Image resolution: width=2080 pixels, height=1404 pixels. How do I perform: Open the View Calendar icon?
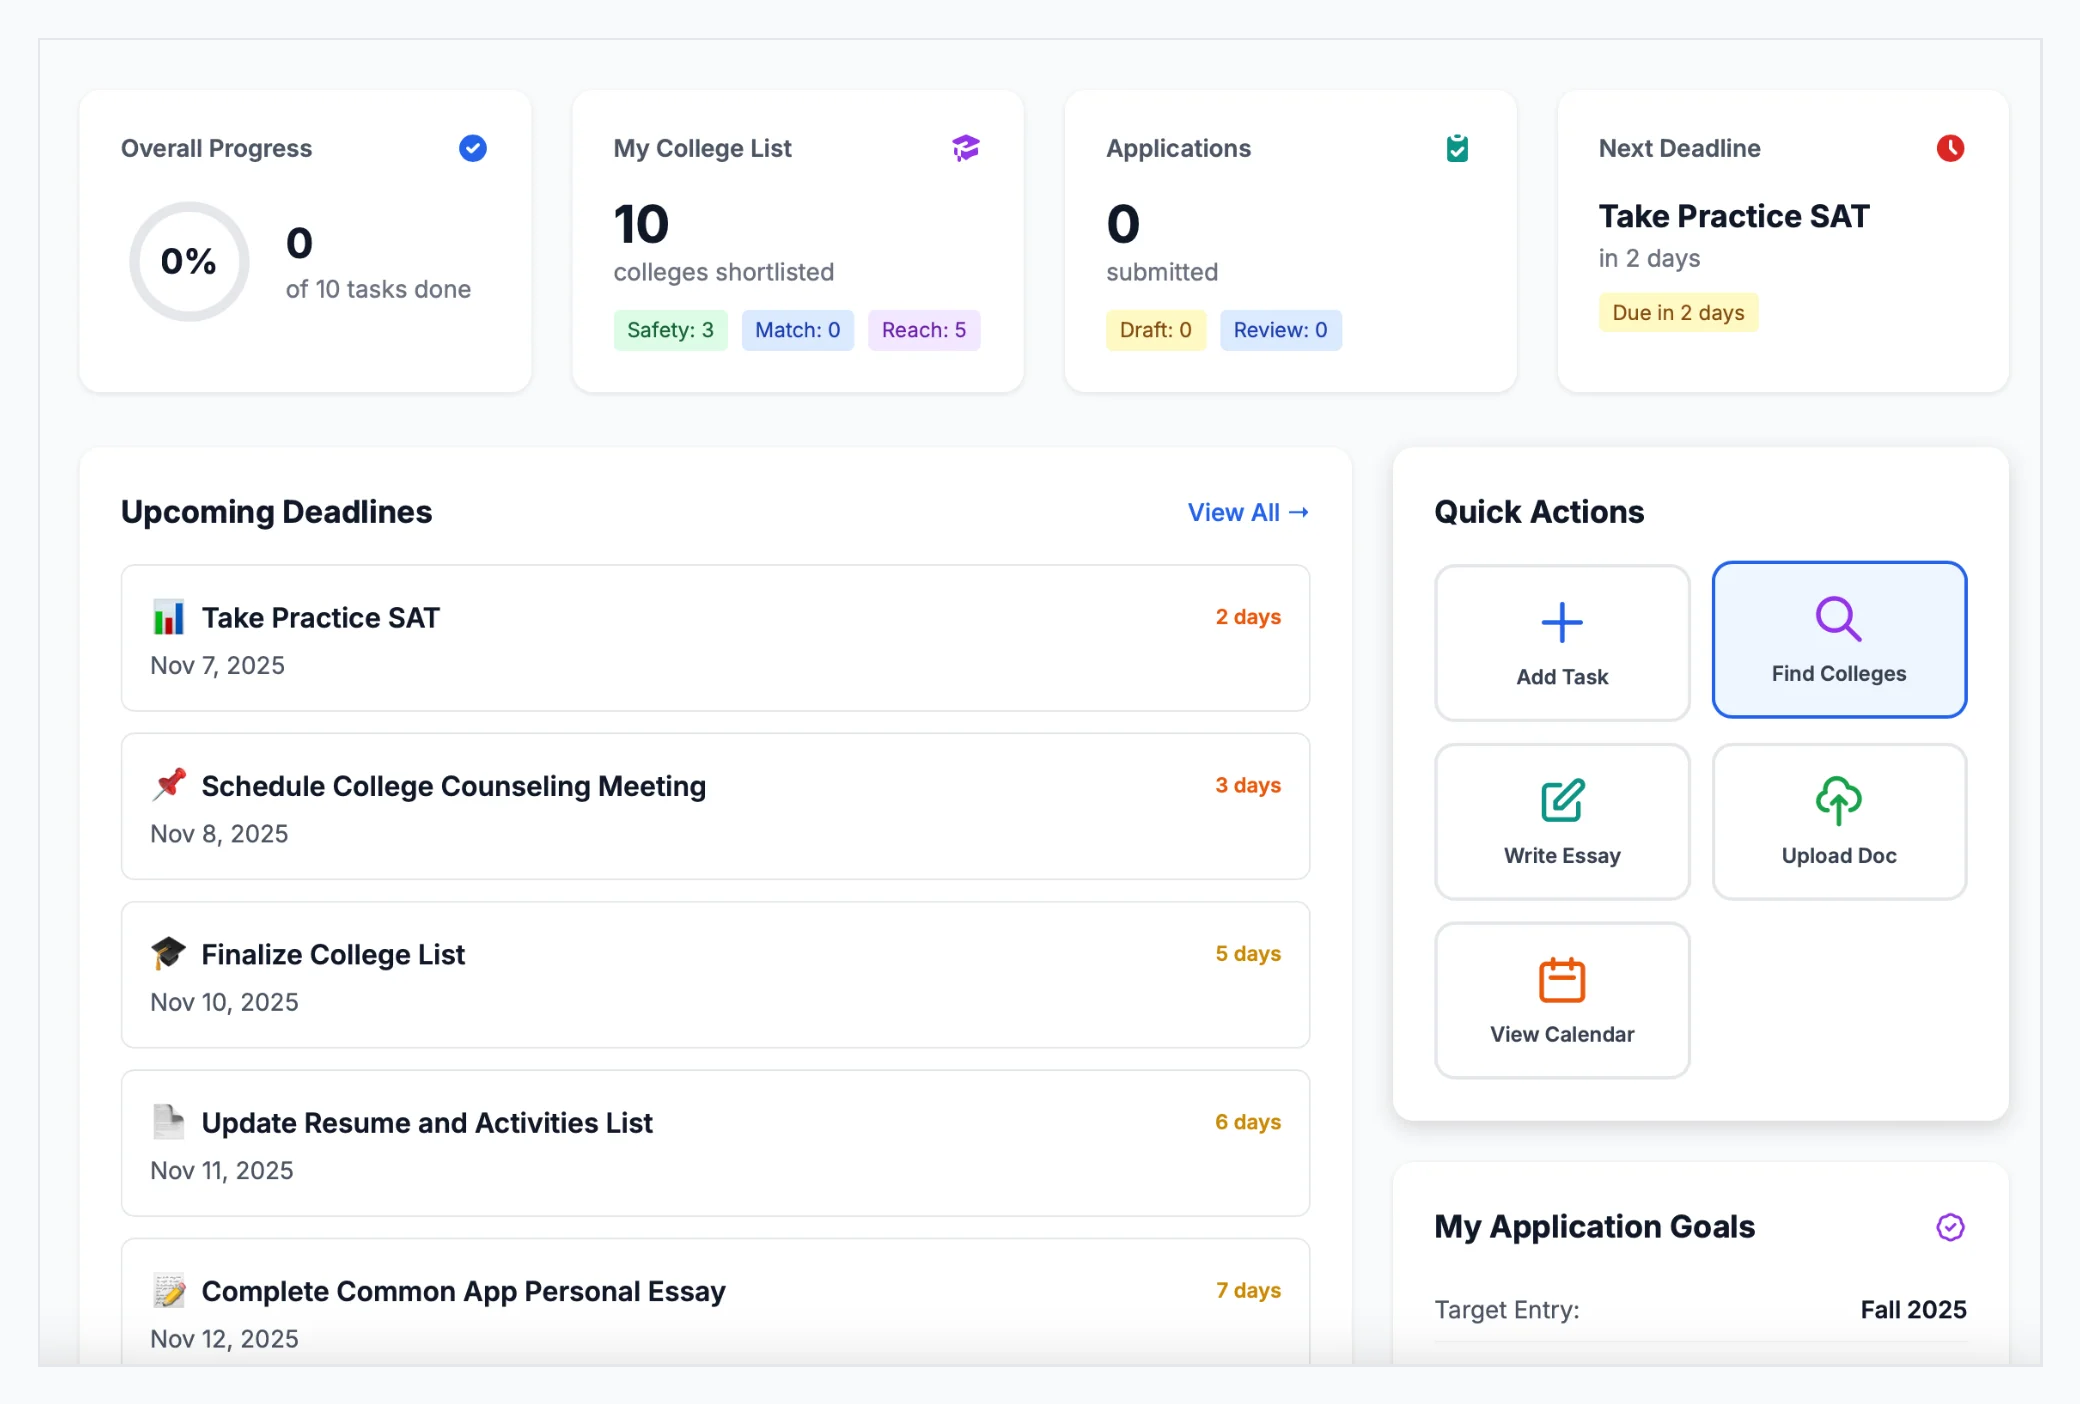(1561, 980)
